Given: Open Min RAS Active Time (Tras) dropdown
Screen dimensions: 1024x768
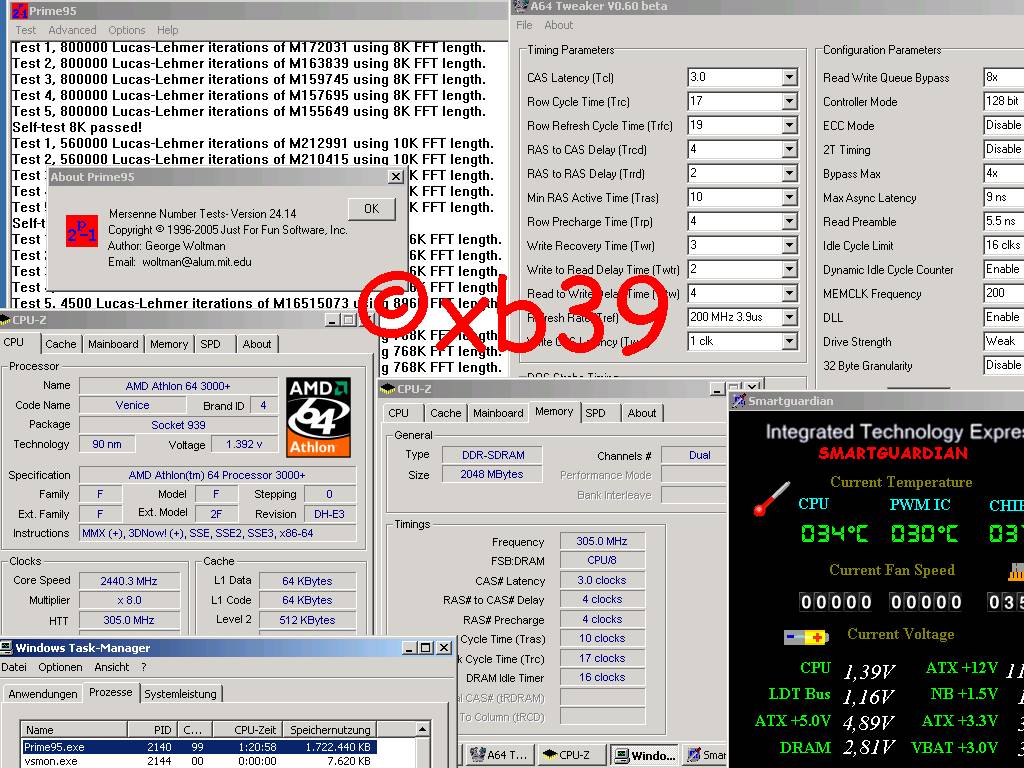Looking at the screenshot, I should click(790, 197).
